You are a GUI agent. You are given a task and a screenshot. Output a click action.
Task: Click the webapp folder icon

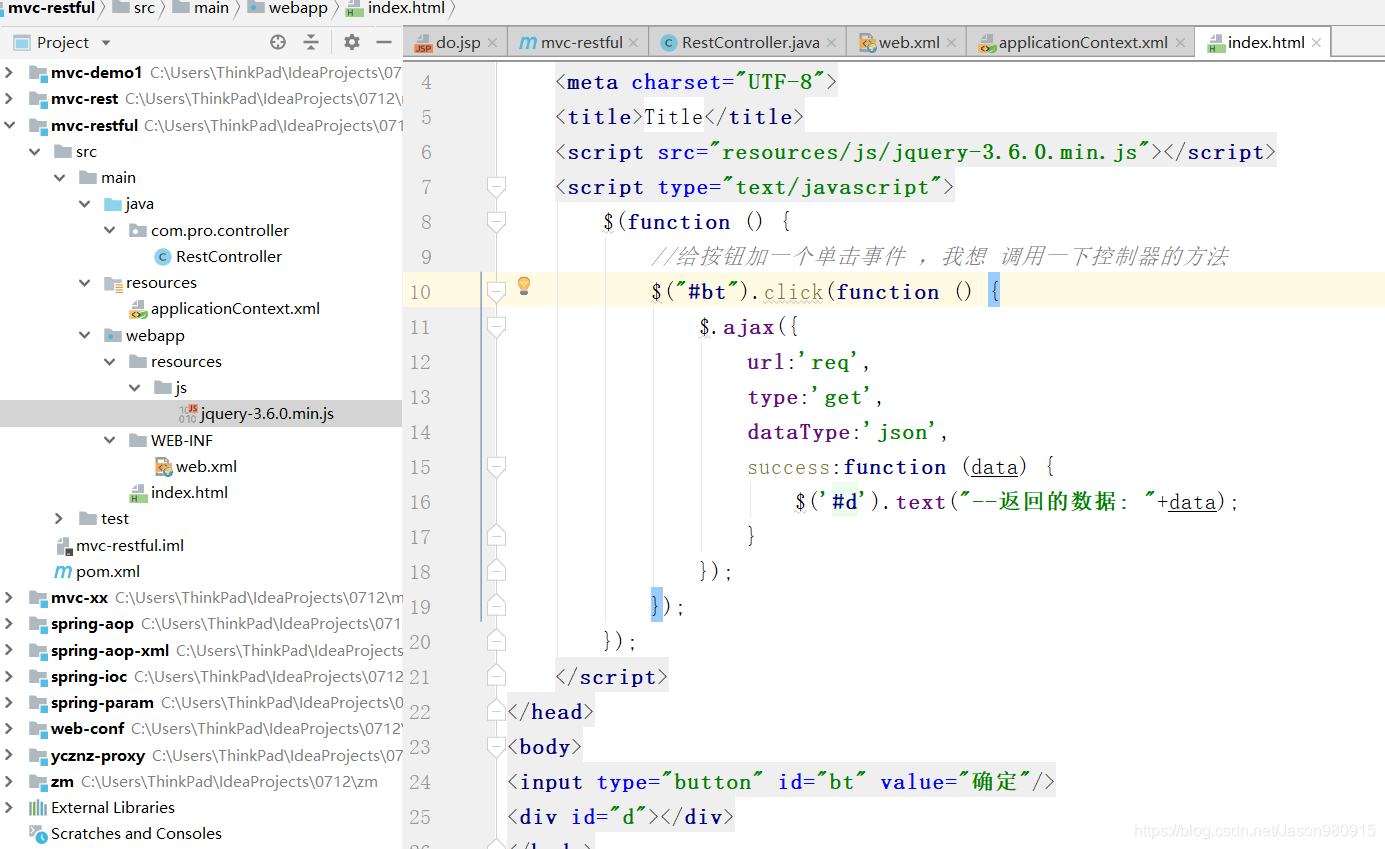113,336
